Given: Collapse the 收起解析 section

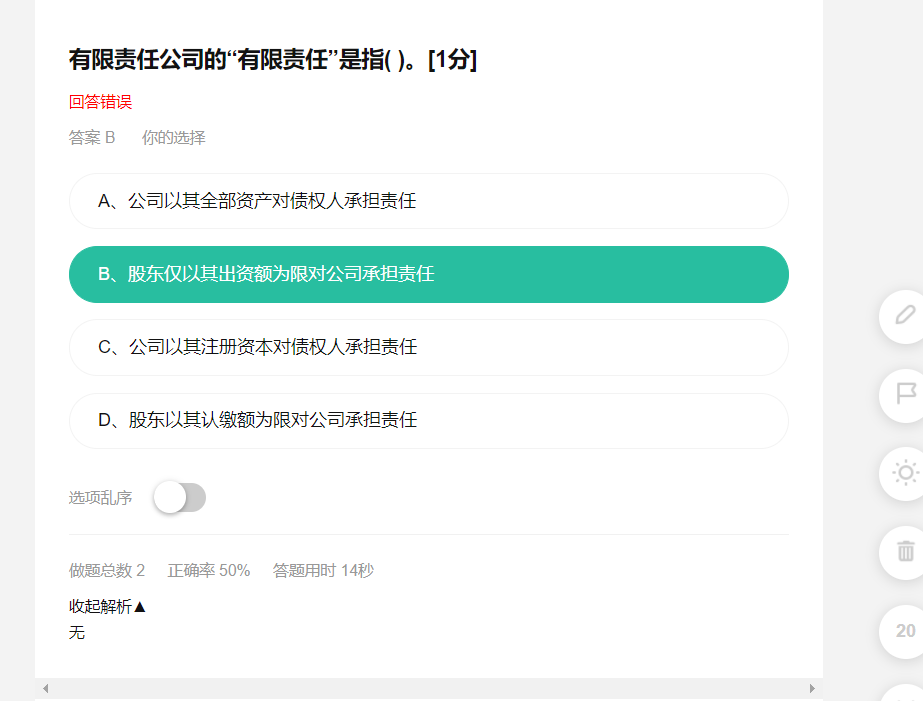Looking at the screenshot, I should coord(107,606).
